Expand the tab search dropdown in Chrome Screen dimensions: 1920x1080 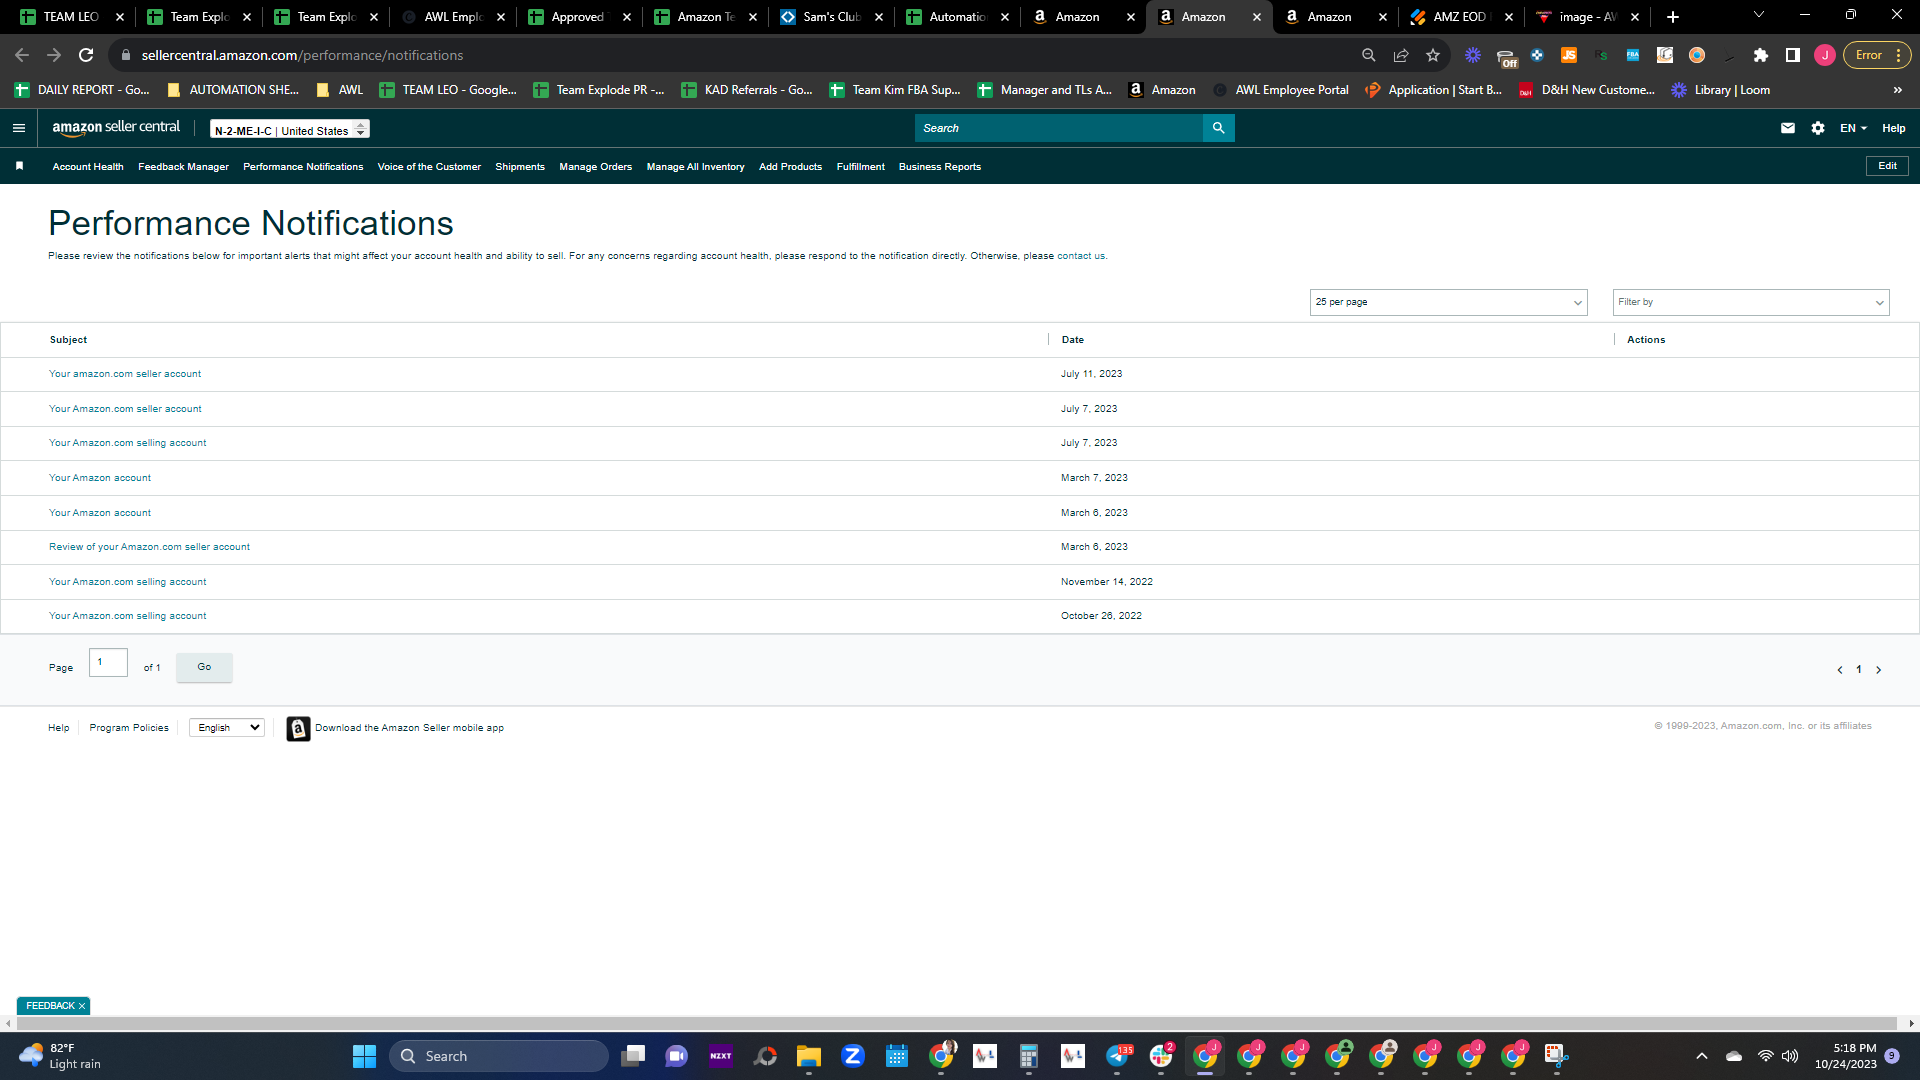[x=1759, y=15]
